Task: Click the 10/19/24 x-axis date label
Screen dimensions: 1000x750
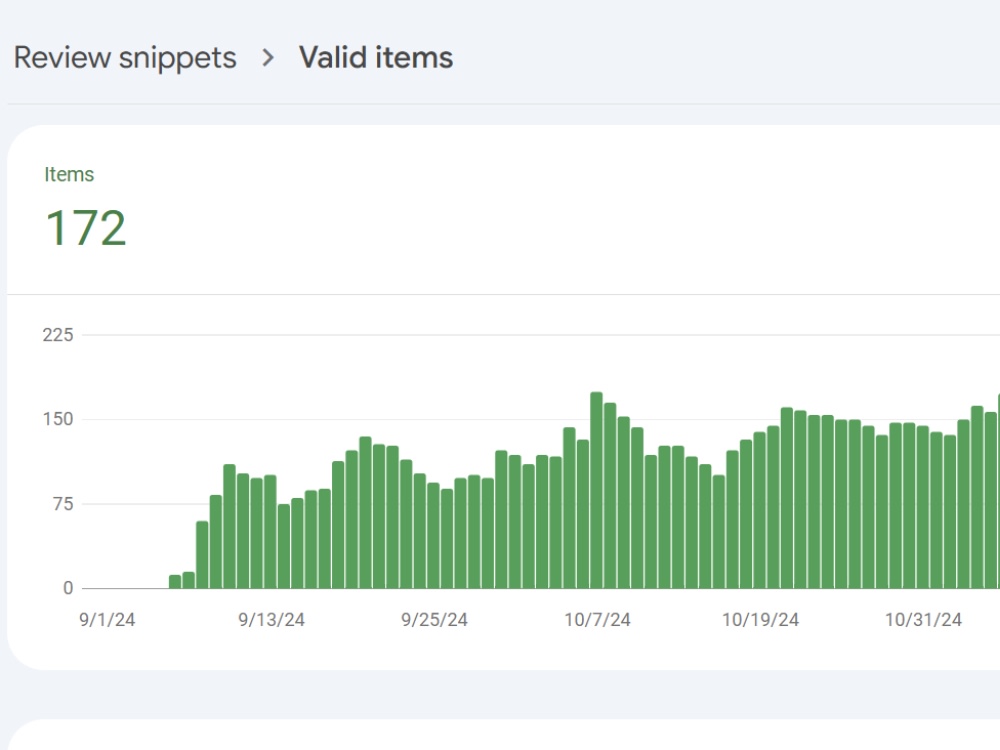Action: (x=760, y=619)
